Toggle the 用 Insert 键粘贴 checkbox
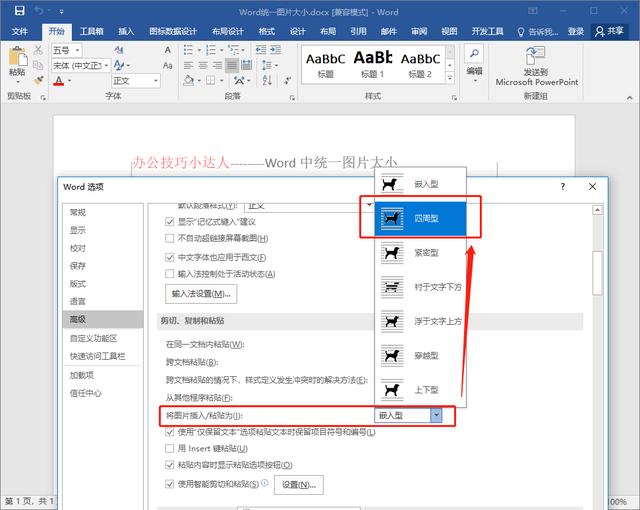 169,448
